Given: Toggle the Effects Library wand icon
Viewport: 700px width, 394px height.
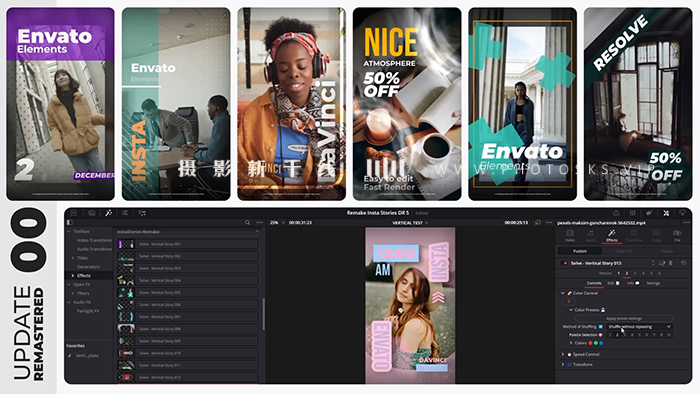Looking at the screenshot, I should click(108, 213).
